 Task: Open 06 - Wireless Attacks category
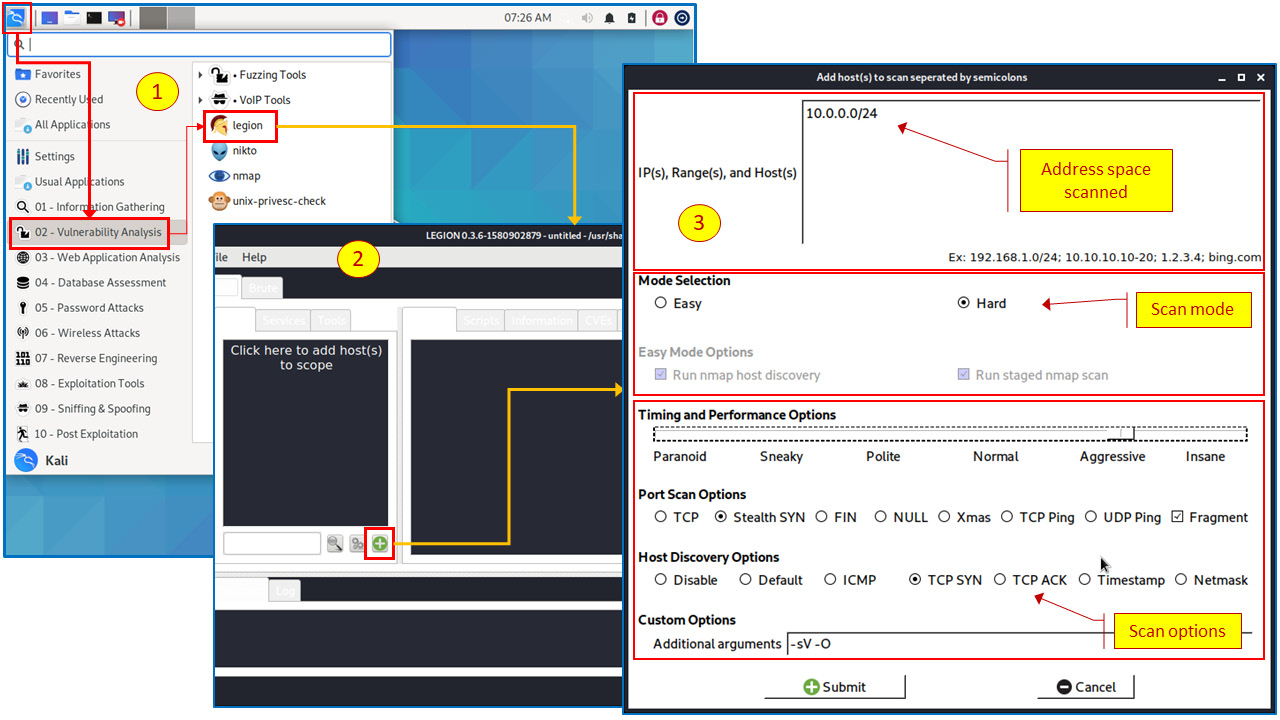click(78, 333)
